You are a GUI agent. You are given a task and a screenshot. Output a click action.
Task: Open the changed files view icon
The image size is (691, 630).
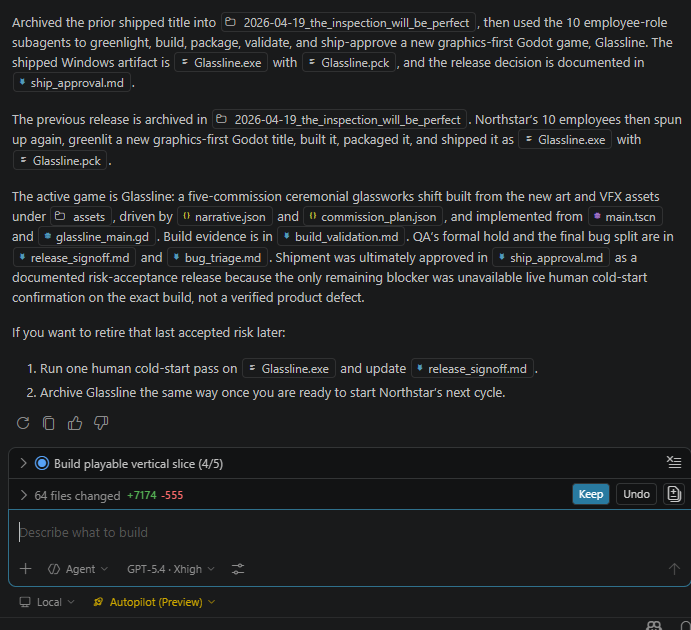coord(674,494)
